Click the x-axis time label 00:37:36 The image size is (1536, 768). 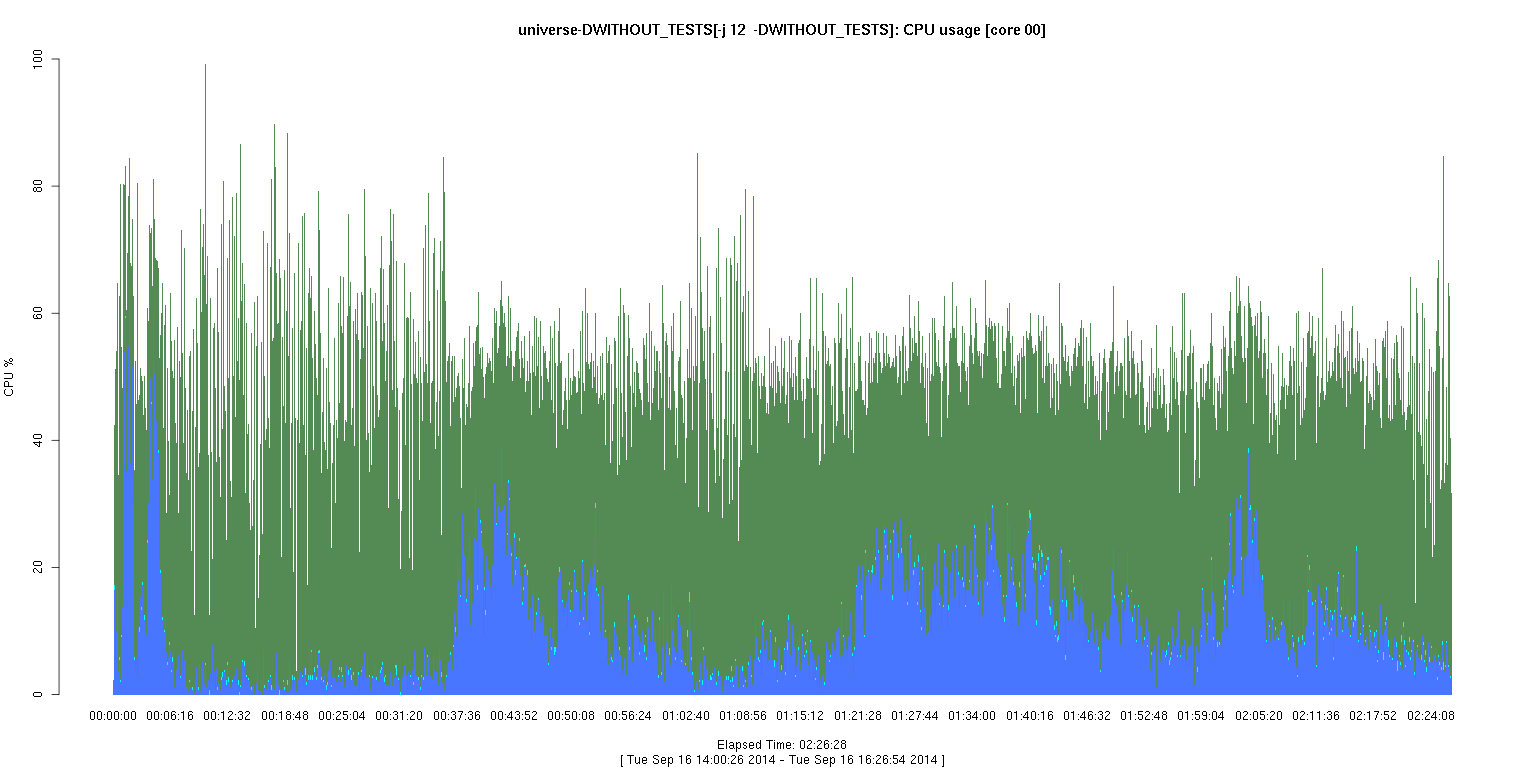pos(457,716)
